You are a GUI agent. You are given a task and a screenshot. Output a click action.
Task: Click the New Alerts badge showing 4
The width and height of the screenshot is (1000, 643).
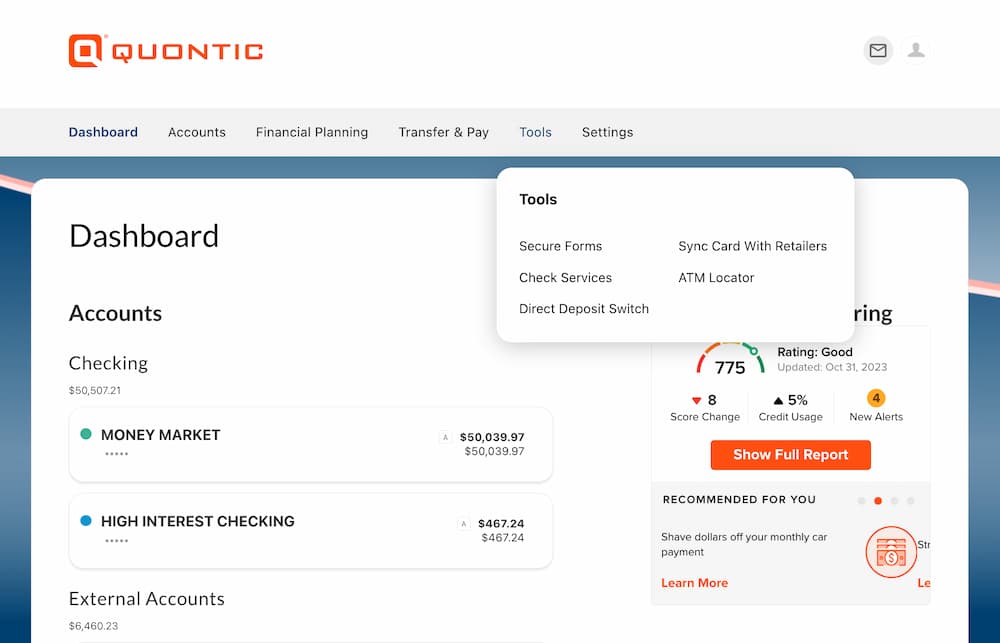pyautogui.click(x=876, y=399)
